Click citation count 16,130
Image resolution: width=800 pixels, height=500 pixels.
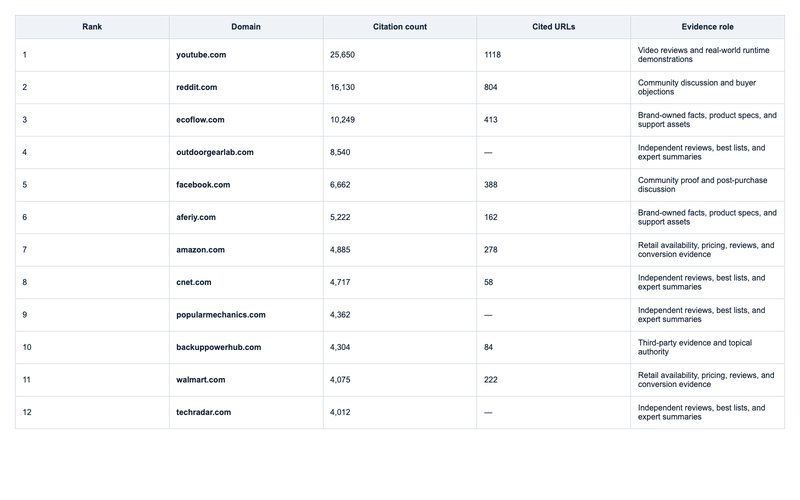click(x=342, y=87)
